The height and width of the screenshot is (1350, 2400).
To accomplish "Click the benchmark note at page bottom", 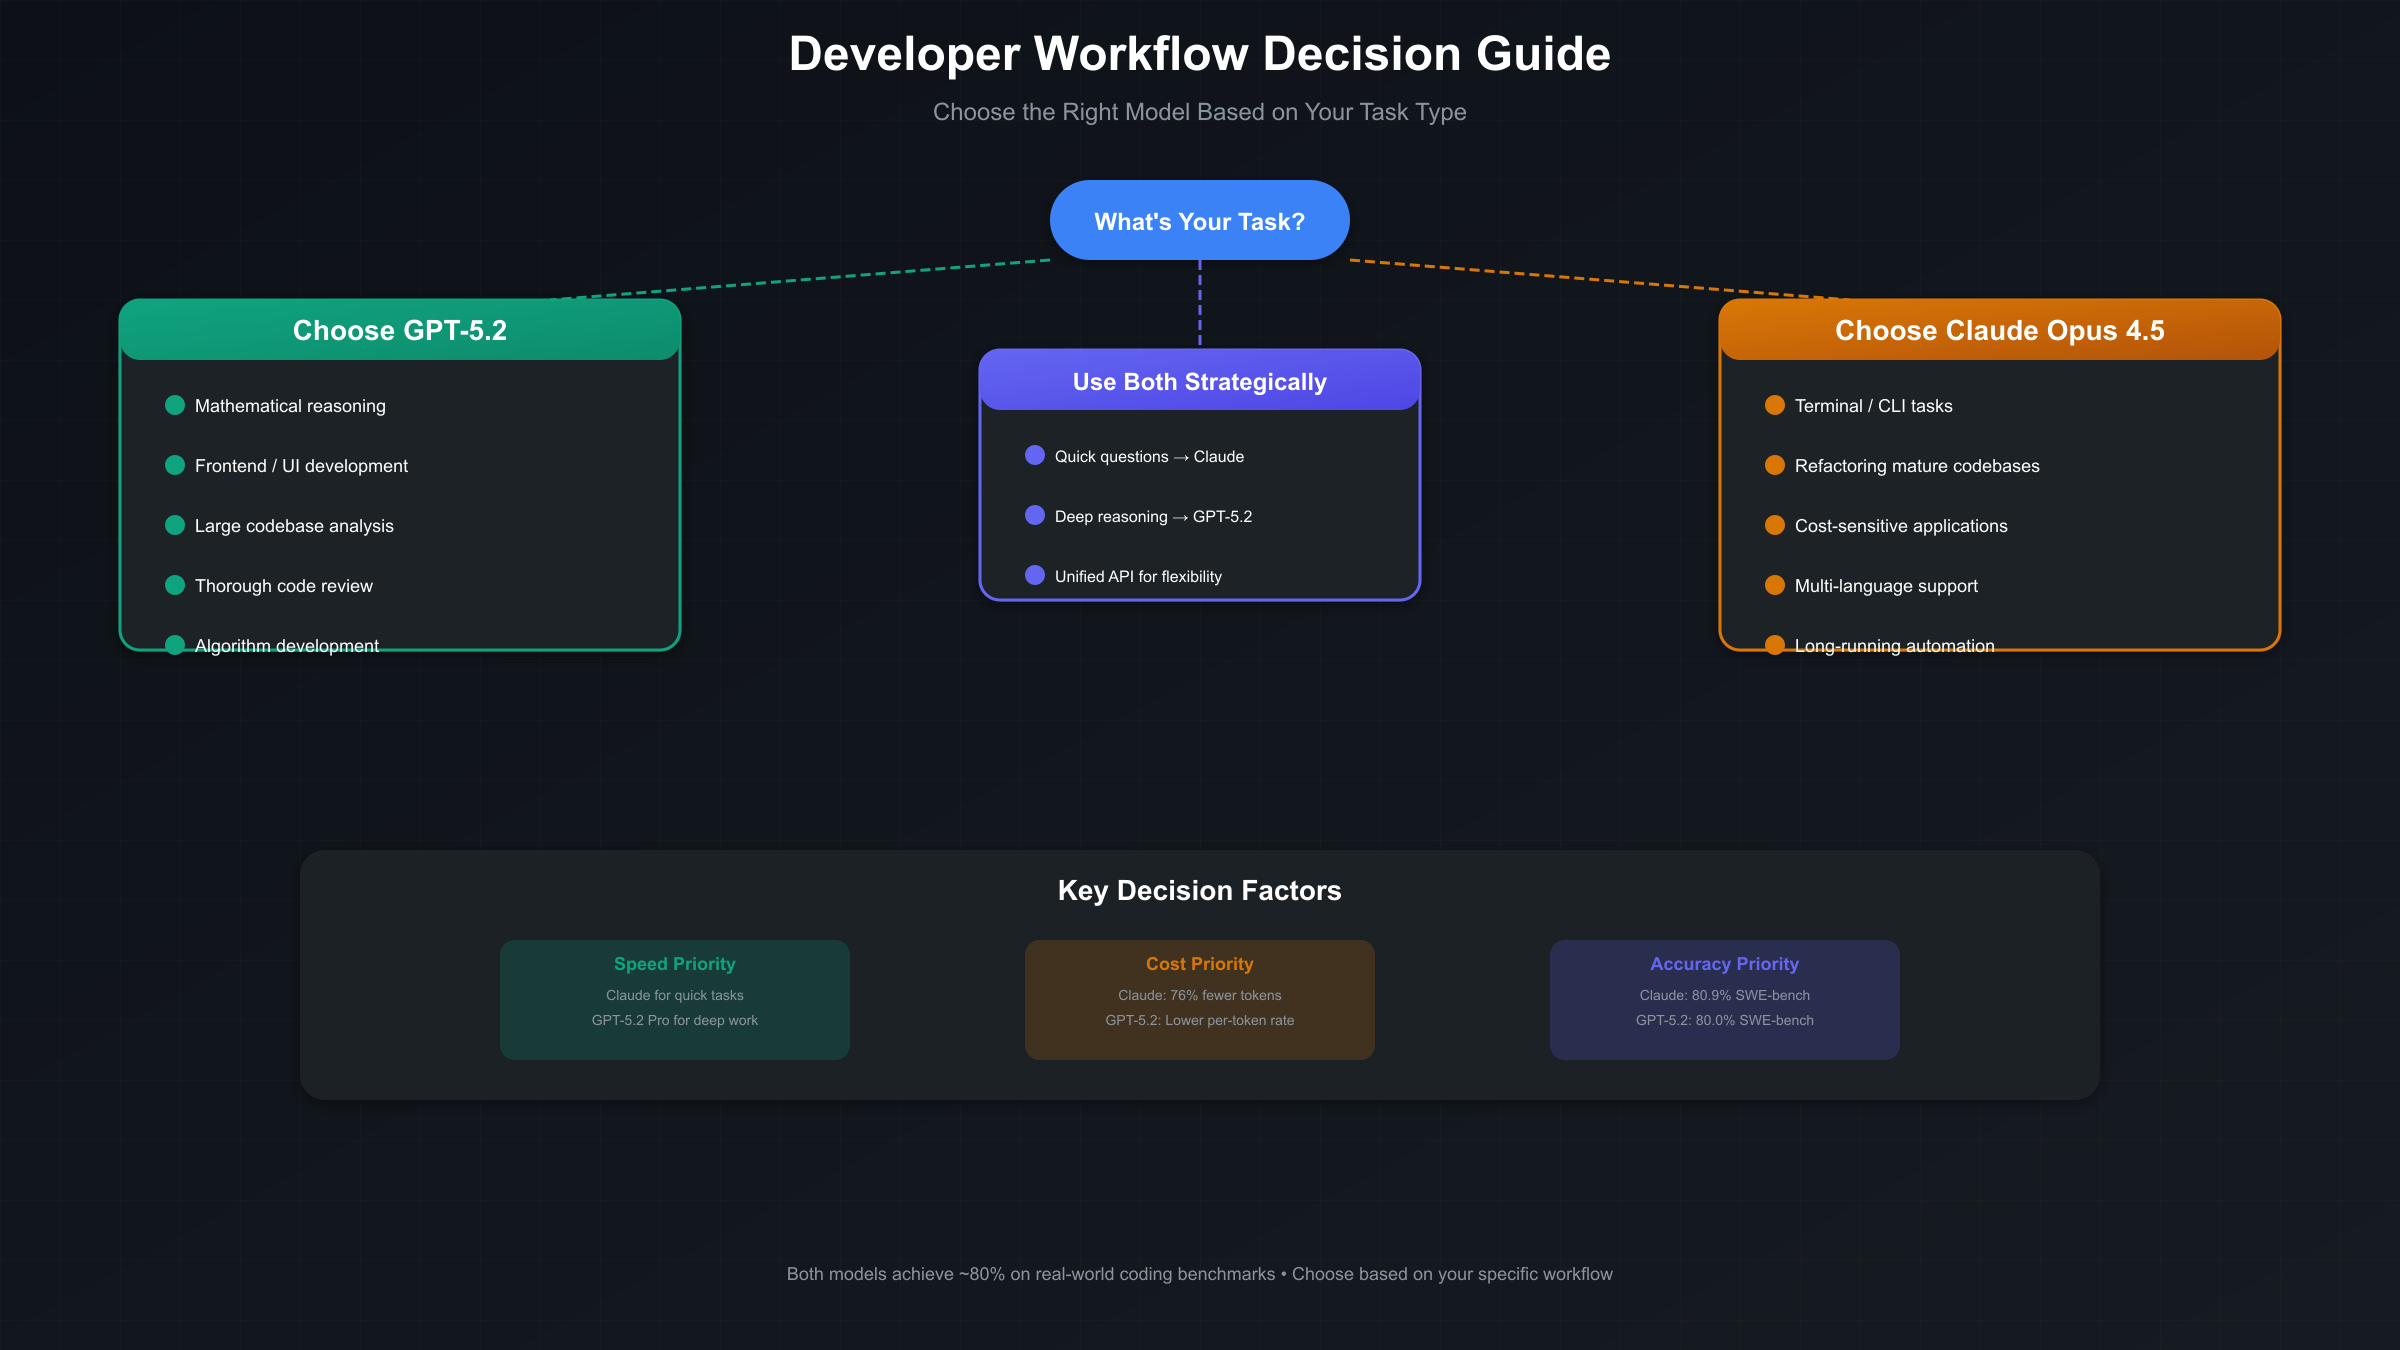I will [1199, 1274].
